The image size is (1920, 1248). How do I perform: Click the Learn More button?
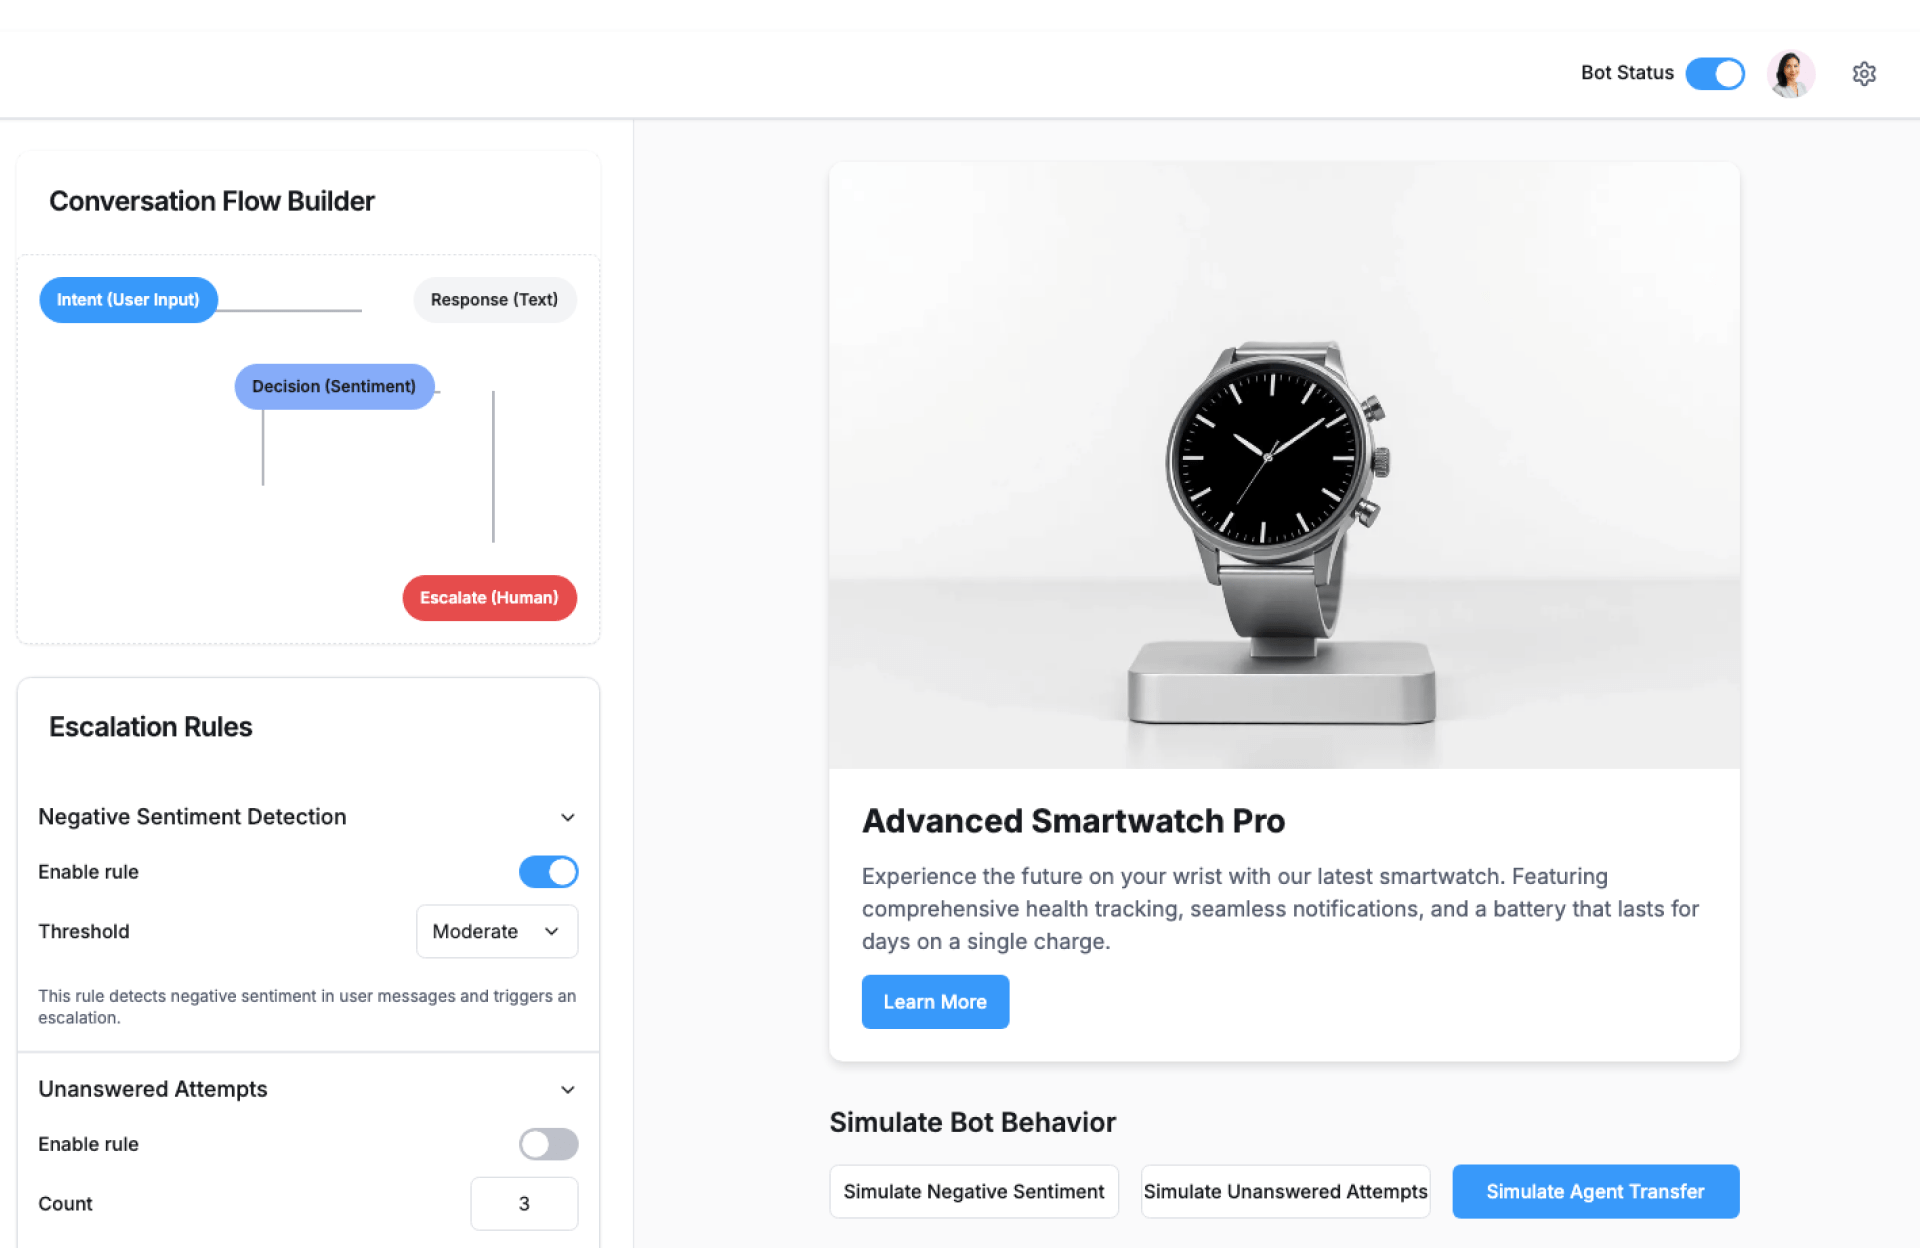click(x=935, y=1002)
